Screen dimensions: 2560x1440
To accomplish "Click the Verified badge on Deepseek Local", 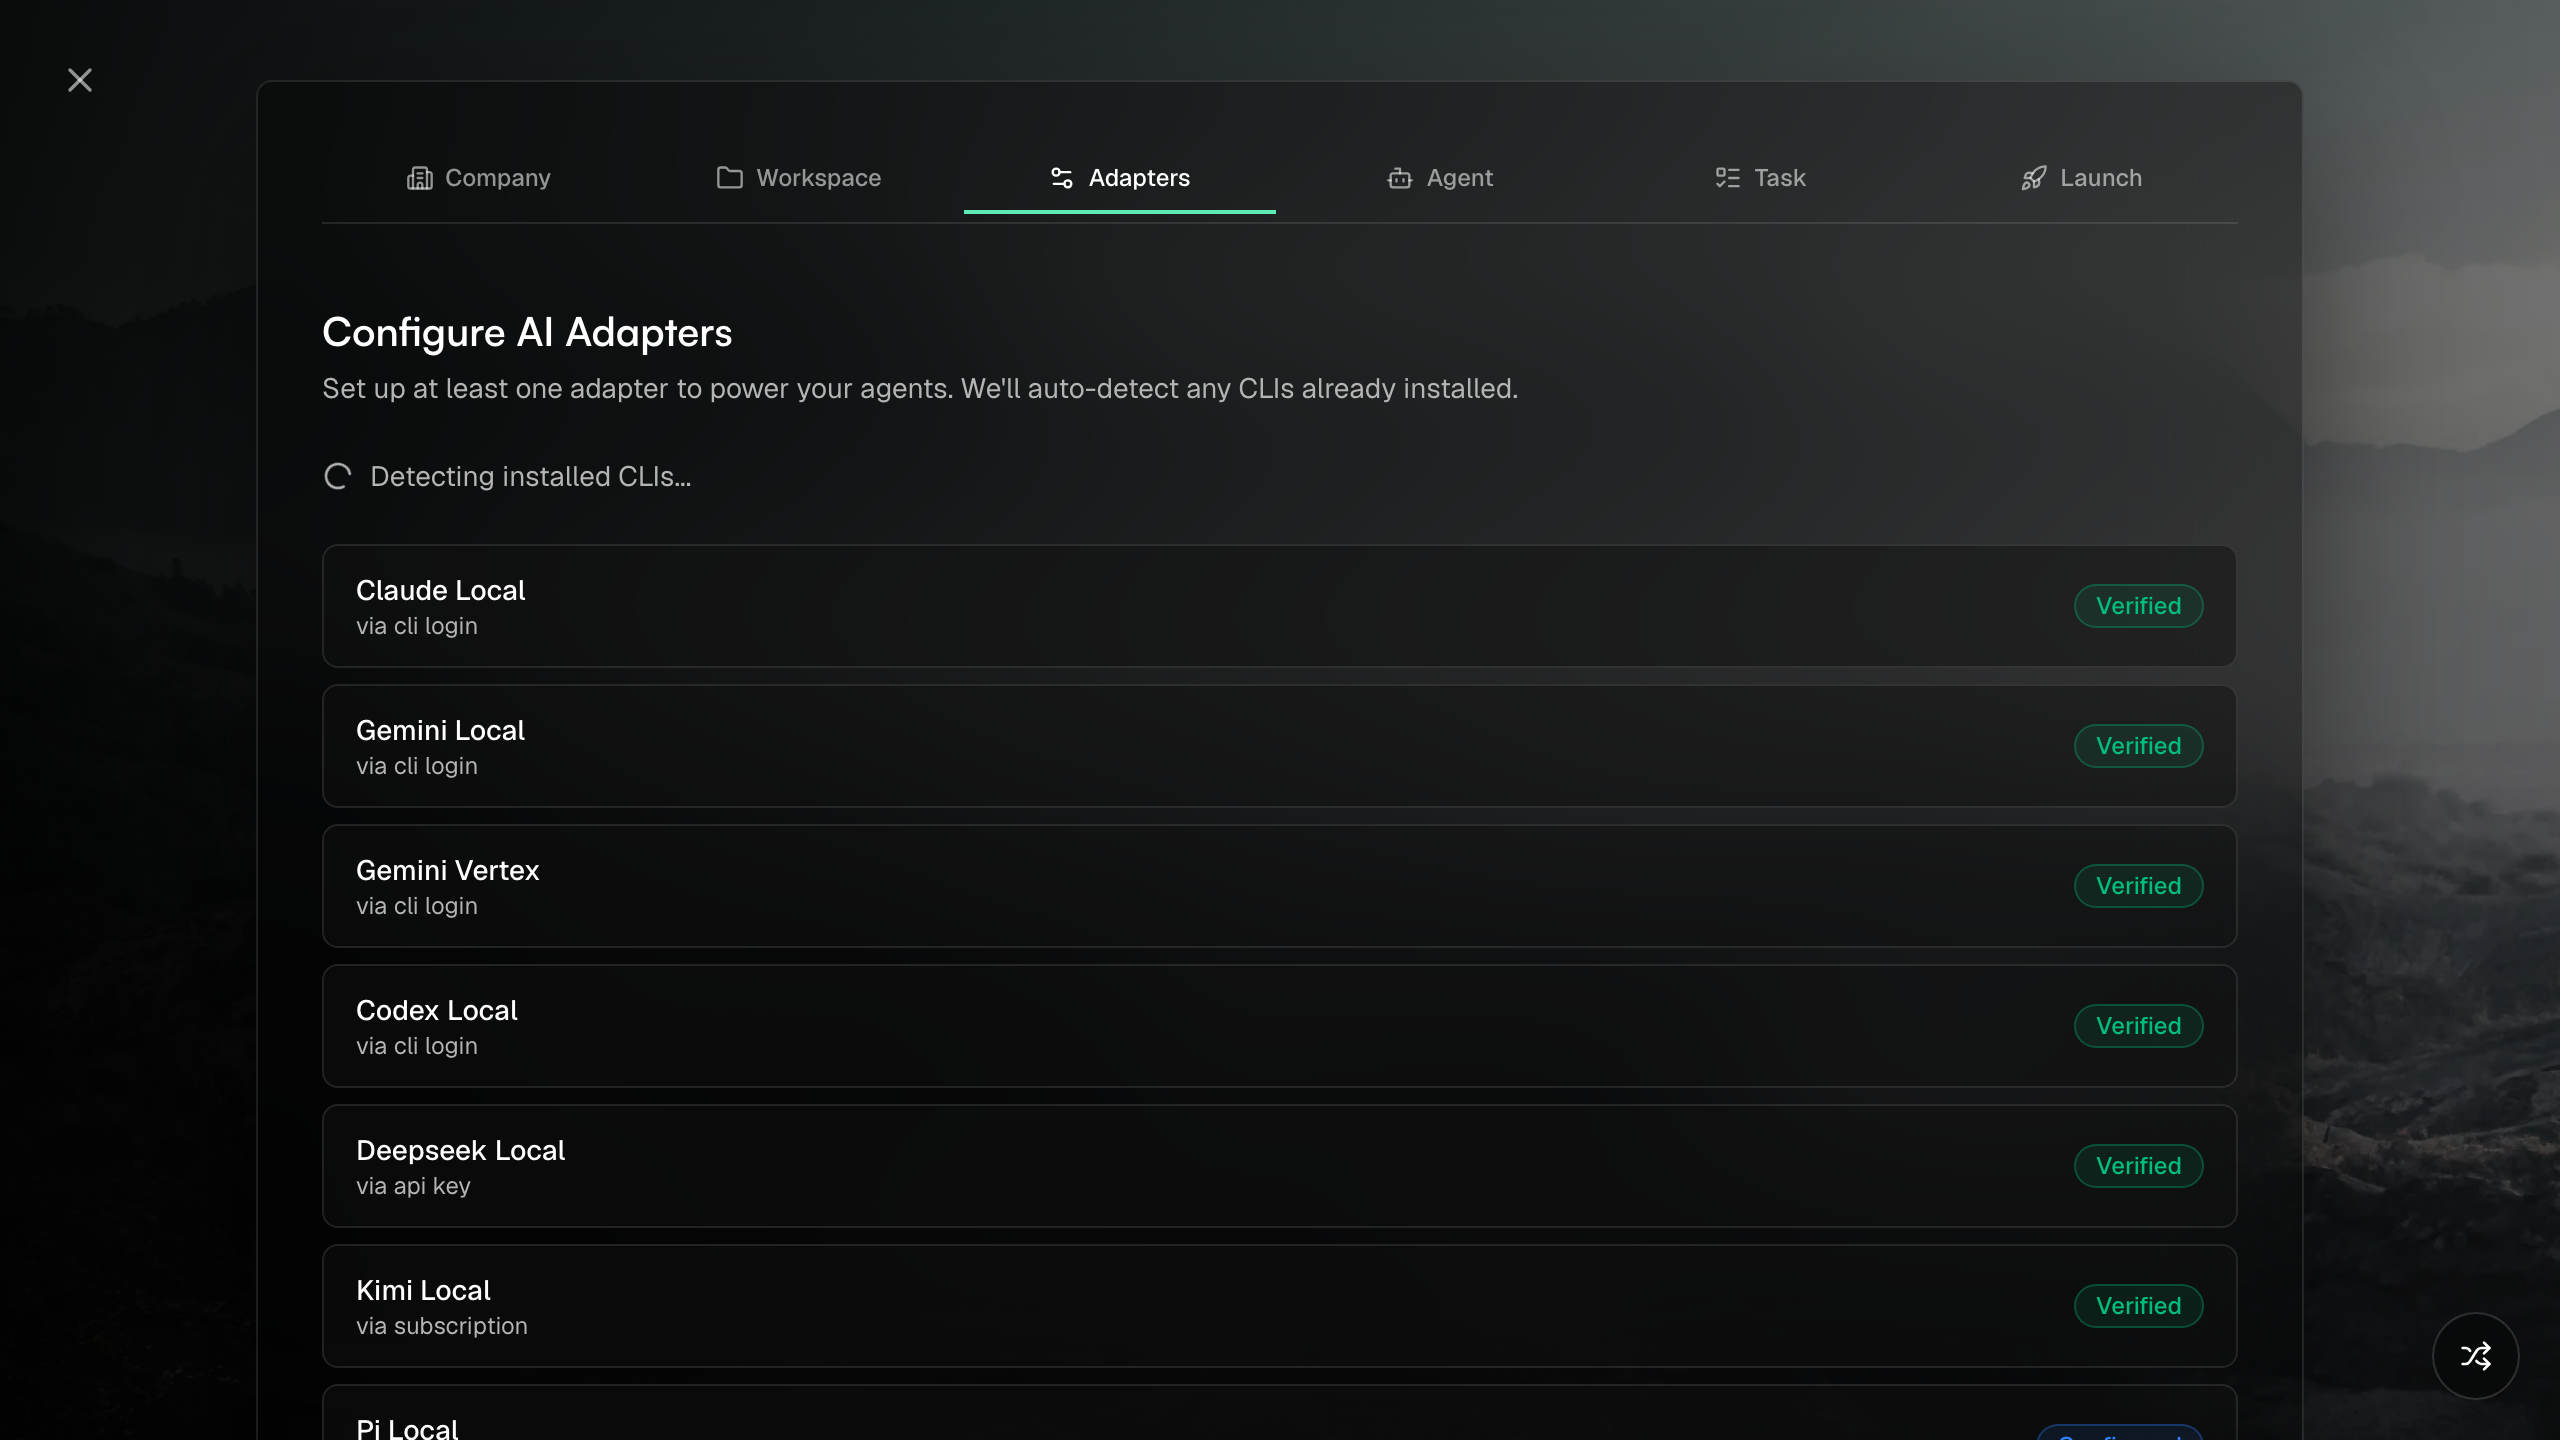I will (2138, 1166).
